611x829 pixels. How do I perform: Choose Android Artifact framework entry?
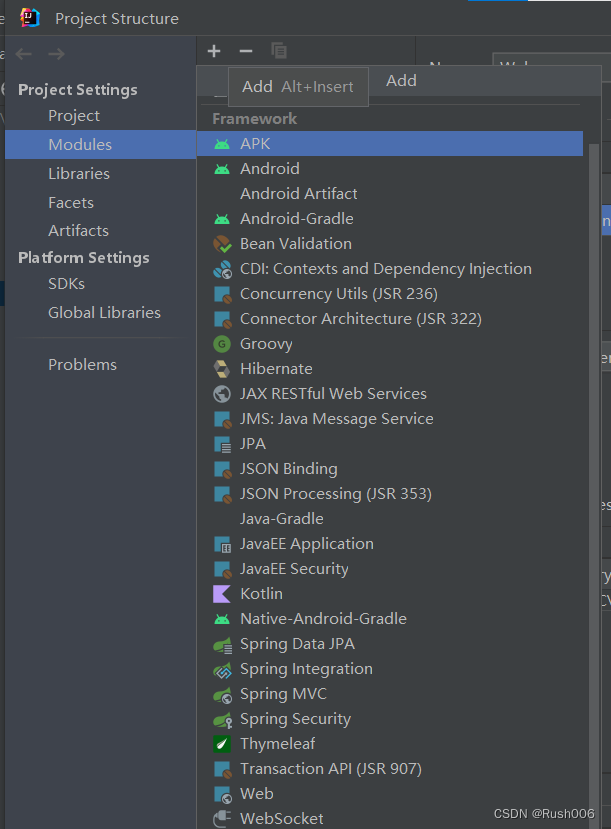coord(390,194)
